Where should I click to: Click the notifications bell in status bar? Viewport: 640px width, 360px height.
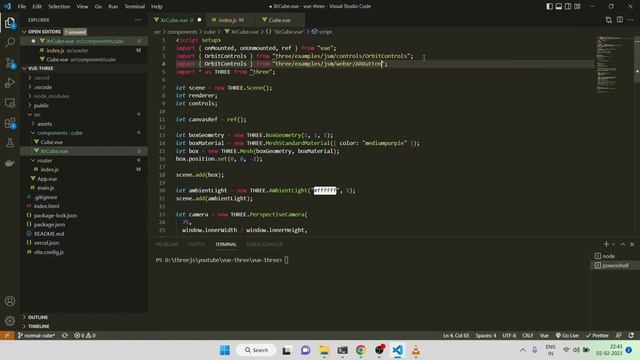click(631, 336)
